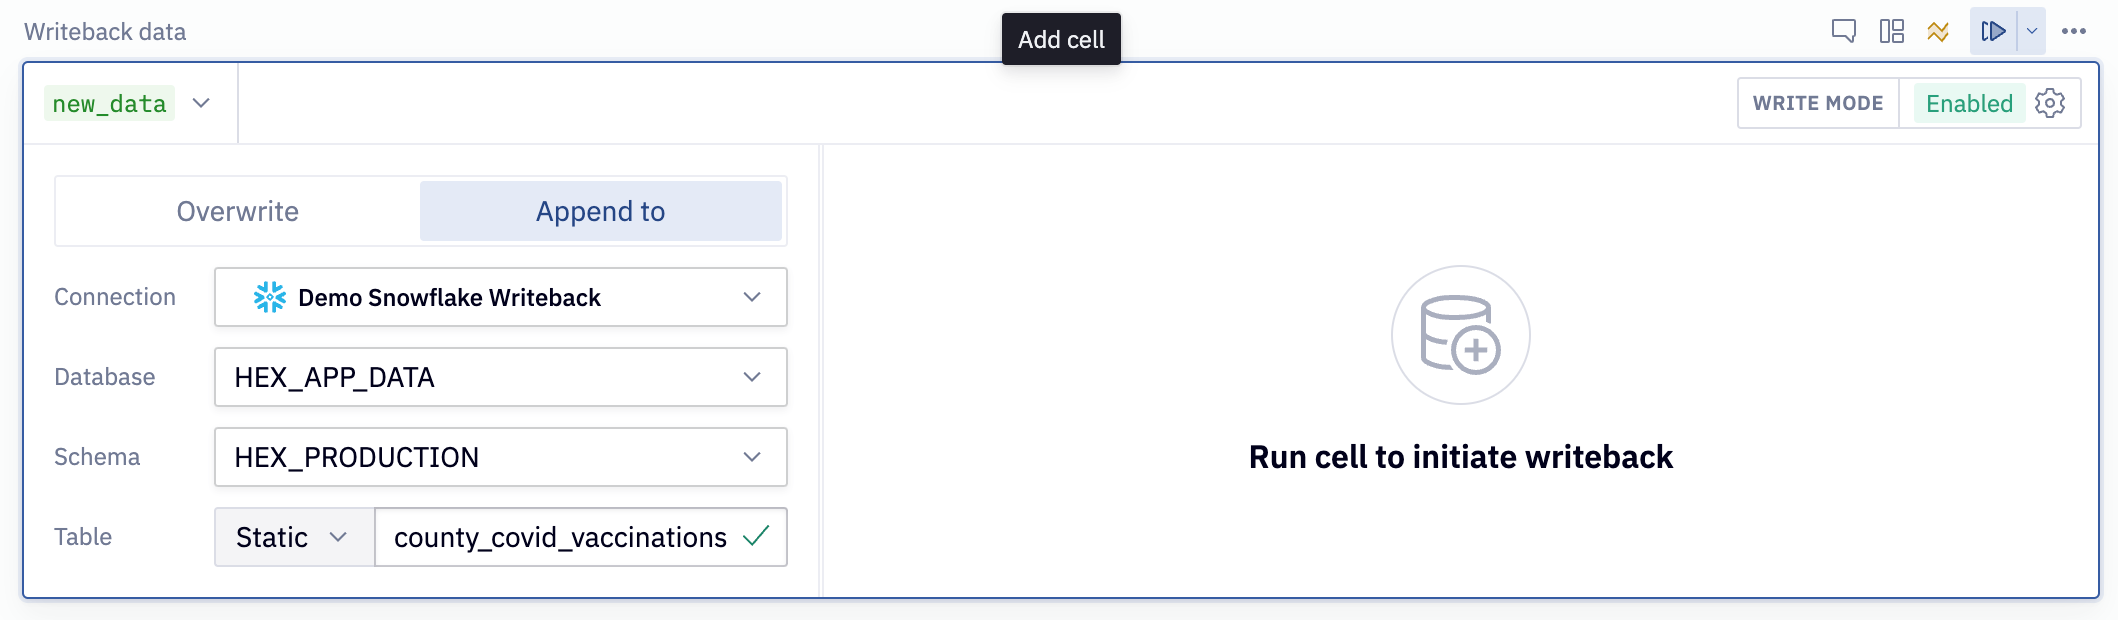Open the new_data source dataframe selector
Screen dimensions: 2118x620
click(130, 103)
